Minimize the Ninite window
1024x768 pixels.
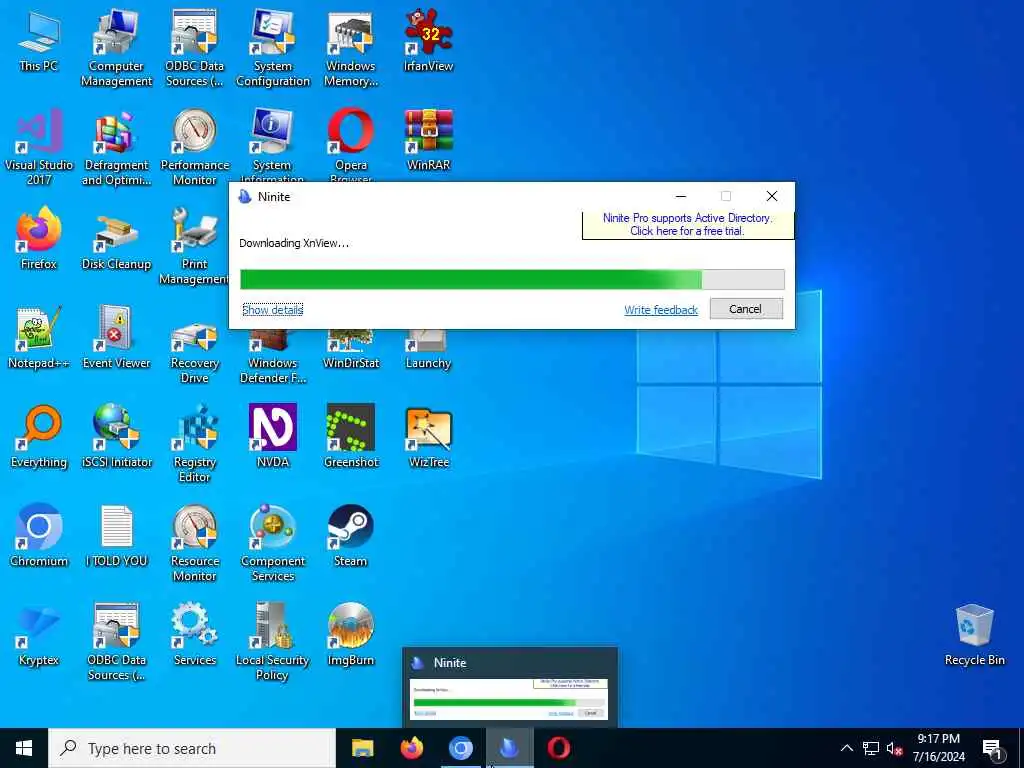[680, 196]
